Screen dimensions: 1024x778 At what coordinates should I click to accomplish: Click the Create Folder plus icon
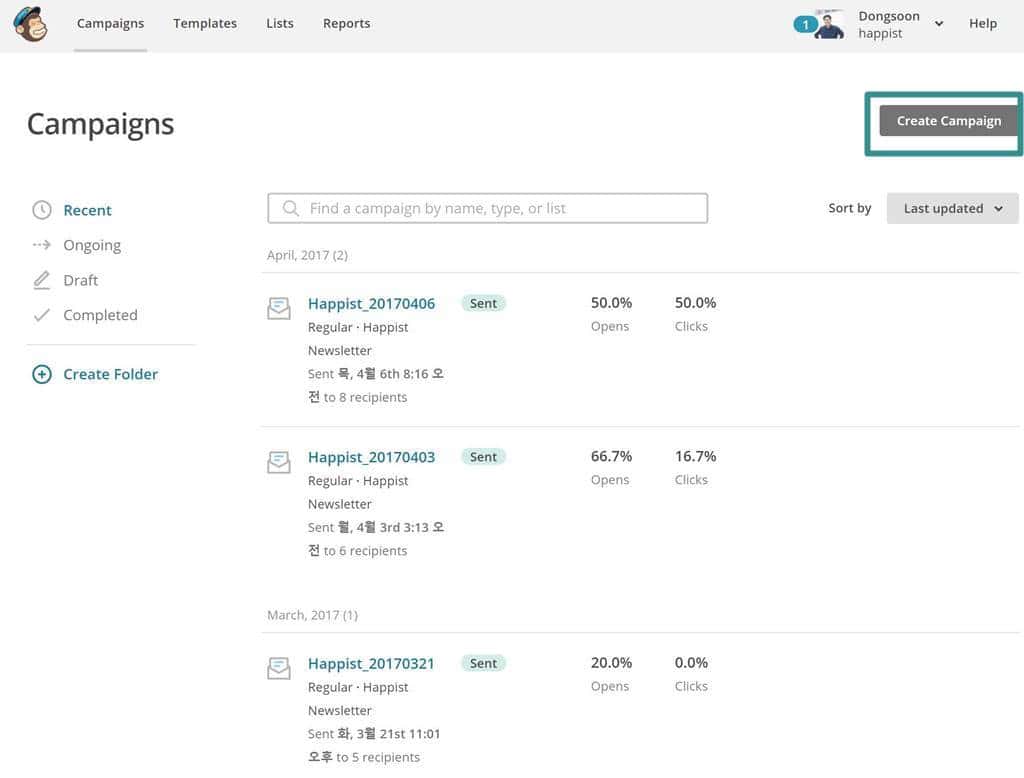pos(41,373)
